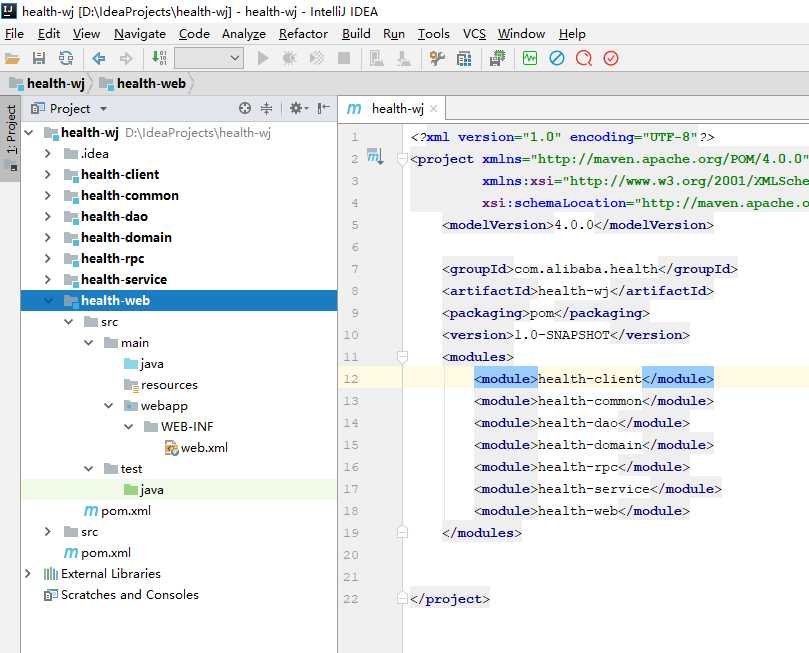Image resolution: width=809 pixels, height=653 pixels.
Task: Expand the health-dao module
Action: (x=47, y=217)
